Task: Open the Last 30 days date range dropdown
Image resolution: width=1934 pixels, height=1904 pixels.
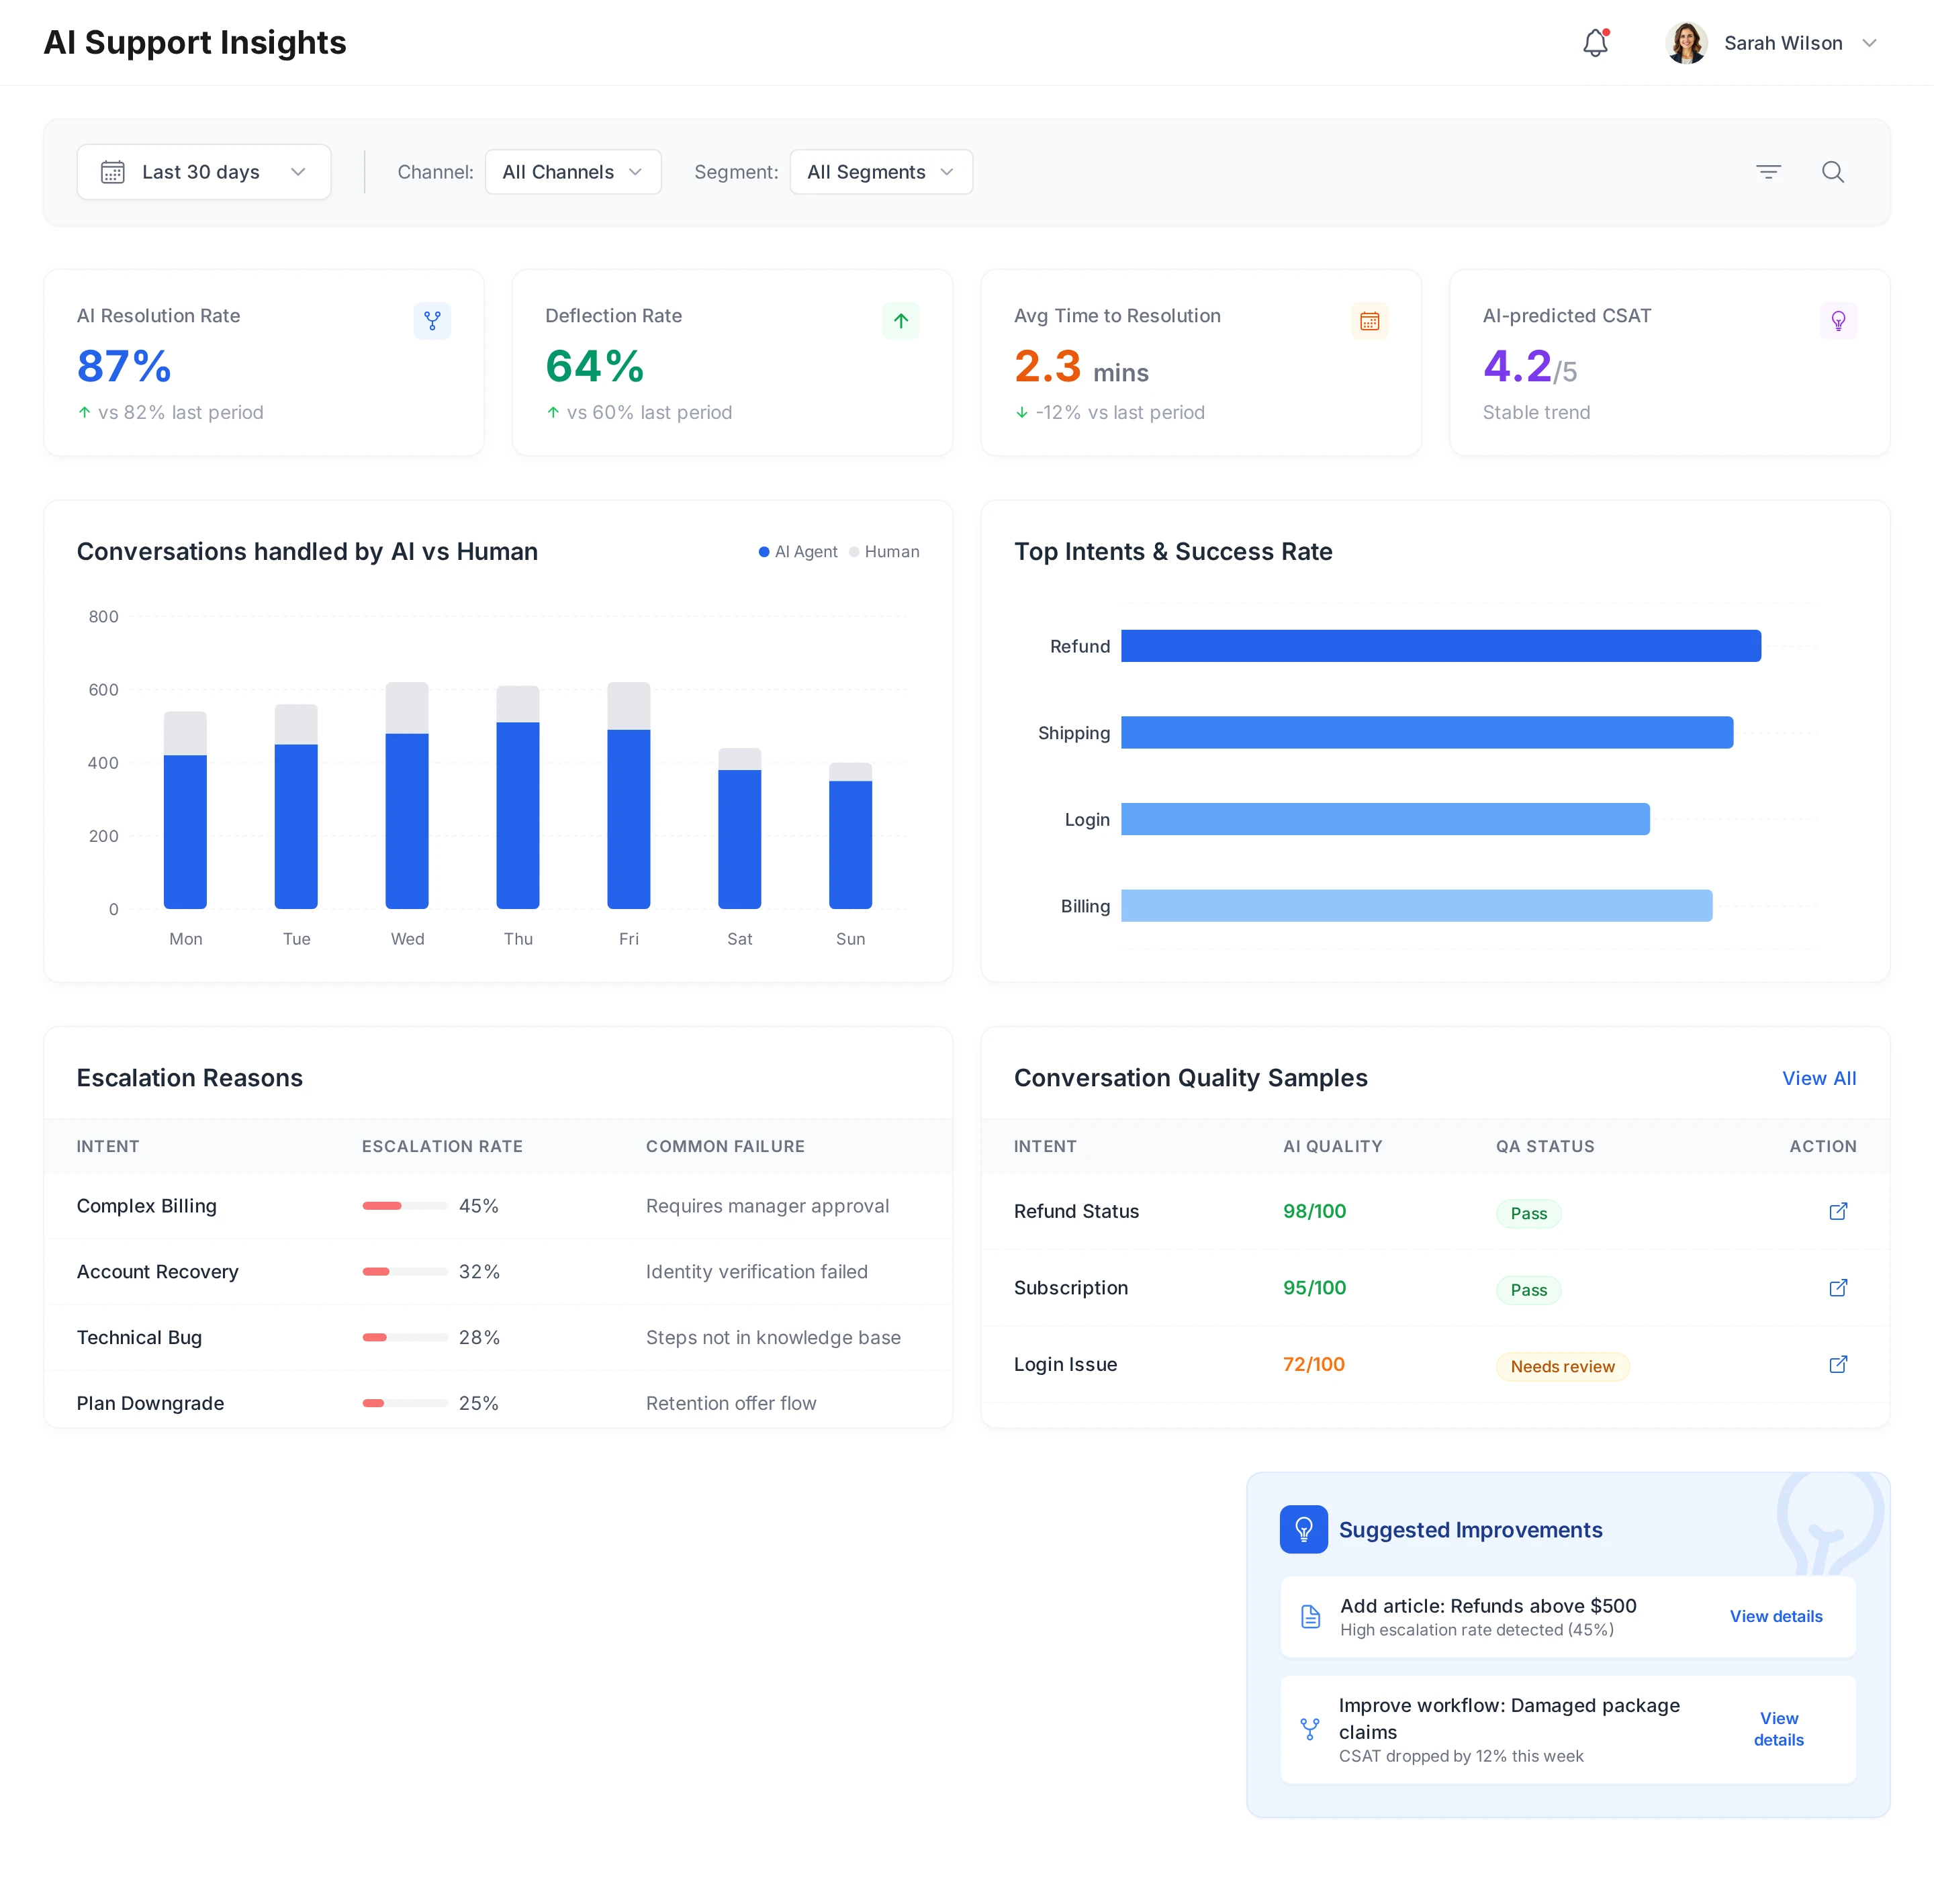Action: [203, 171]
